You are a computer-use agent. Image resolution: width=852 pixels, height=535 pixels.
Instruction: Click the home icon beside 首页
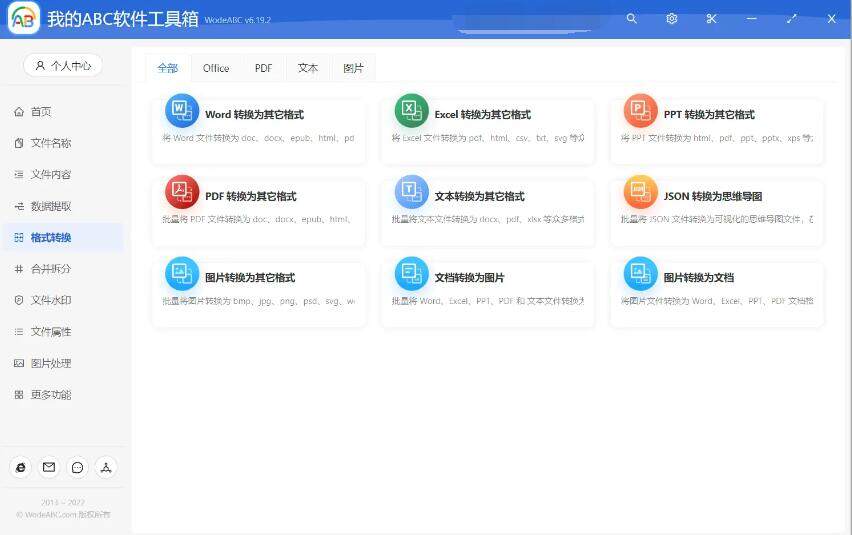[x=19, y=112]
